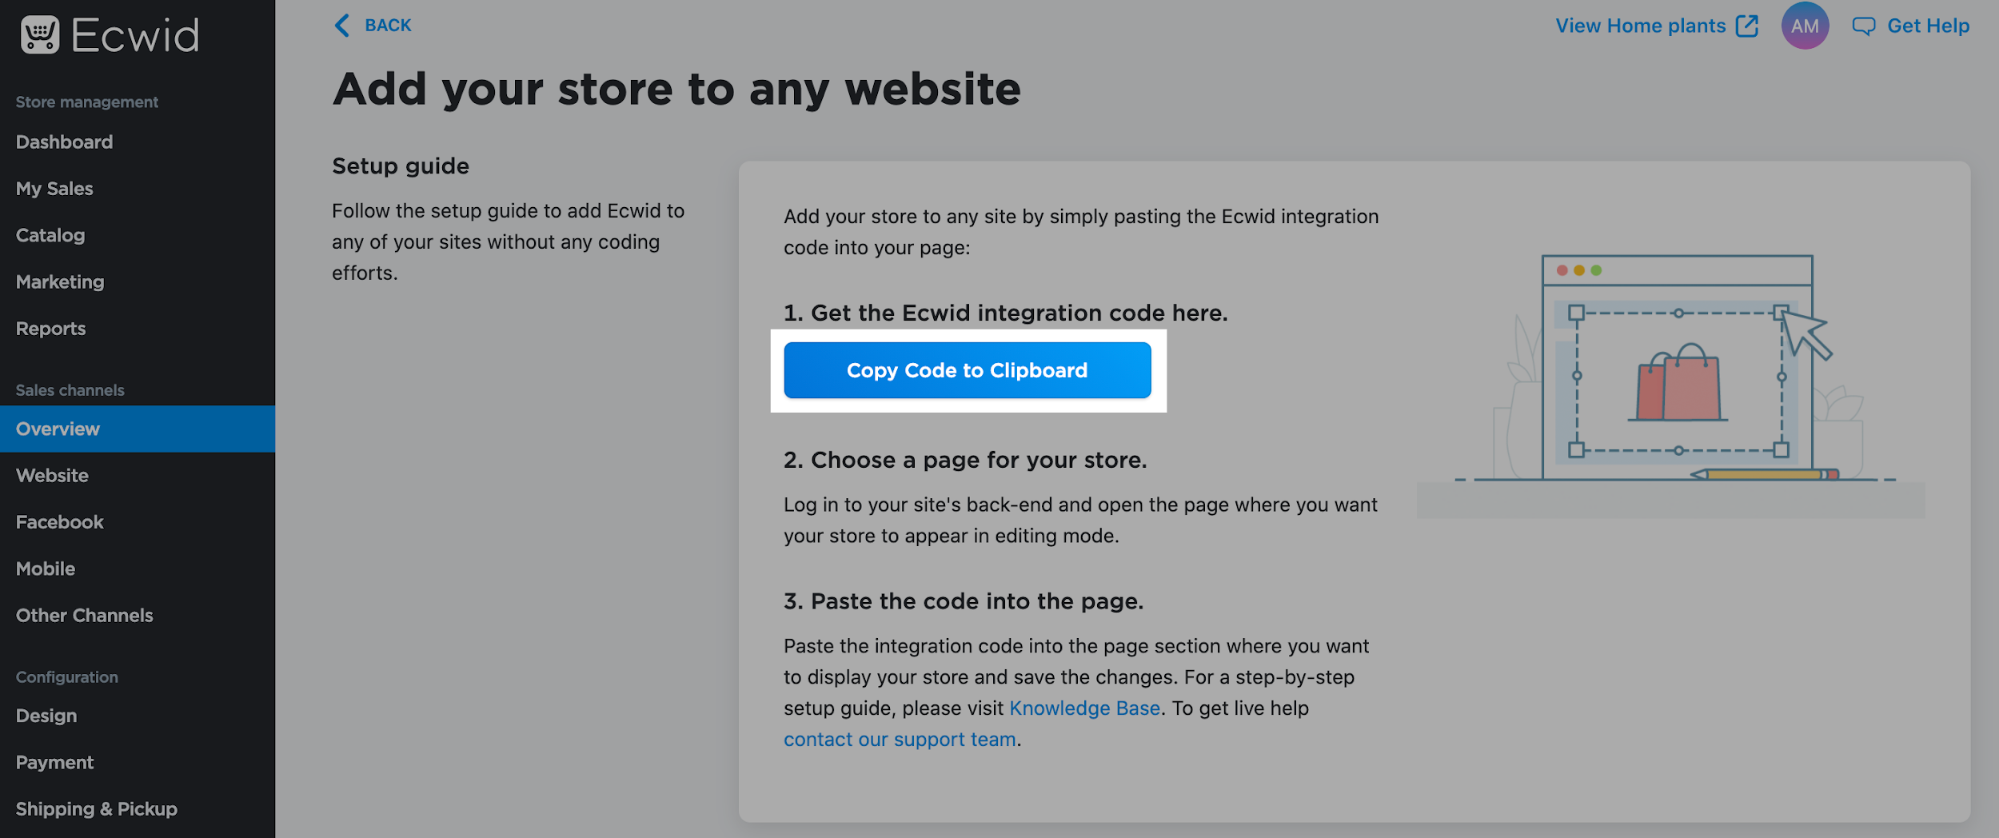The image size is (1999, 838).
Task: Click the BACK link text
Action: (388, 25)
